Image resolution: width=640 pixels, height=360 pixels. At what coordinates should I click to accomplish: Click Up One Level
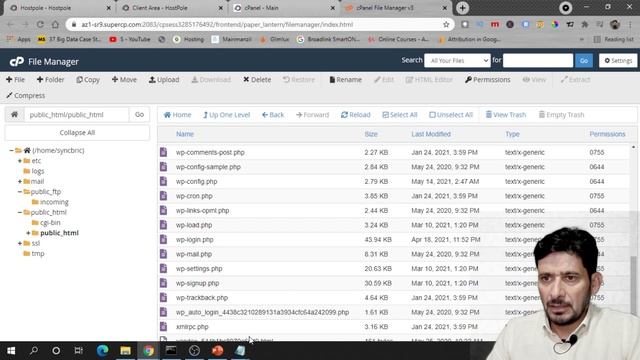(226, 115)
